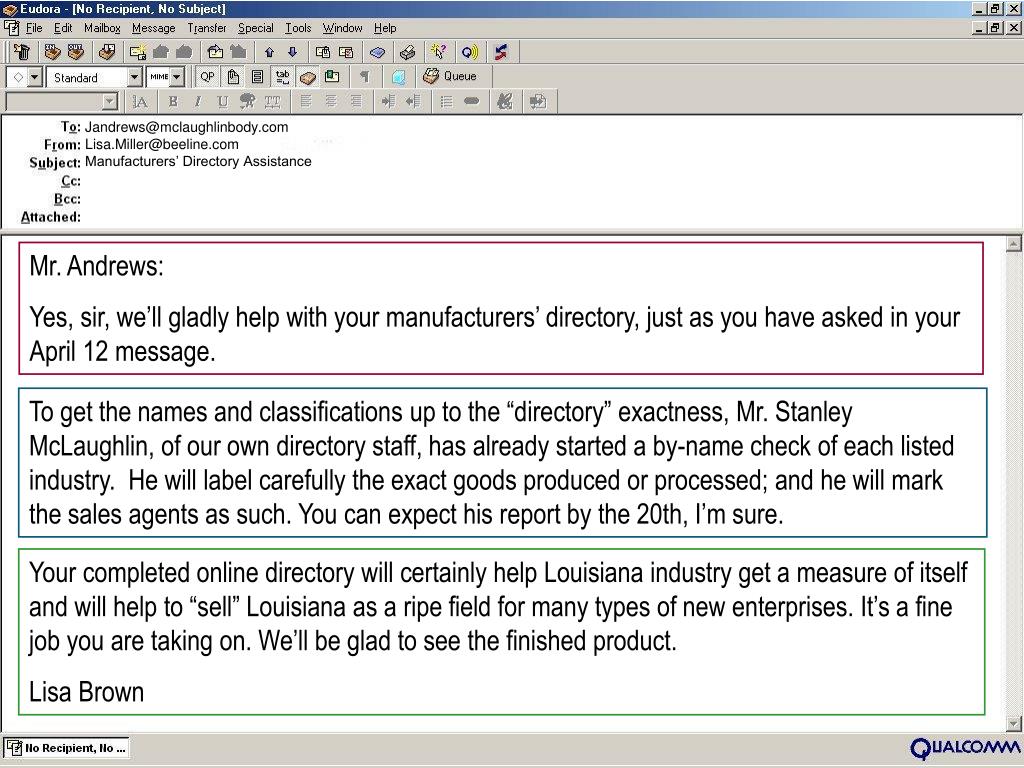Click the down arrow next message icon

coord(293,52)
